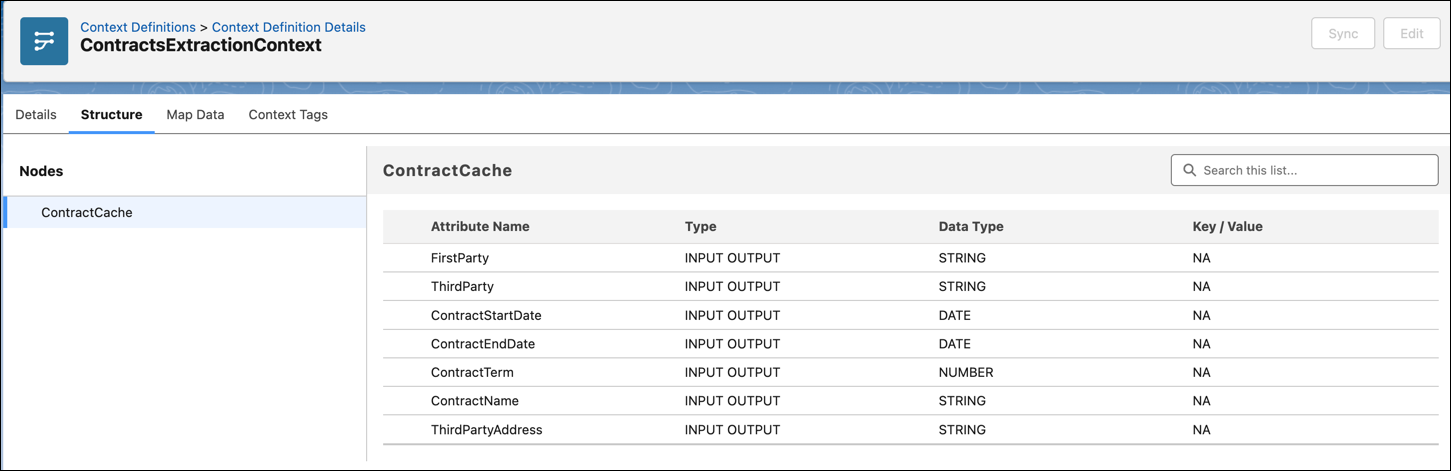
Task: Select the ContractEndDate attribute
Action: tap(483, 344)
